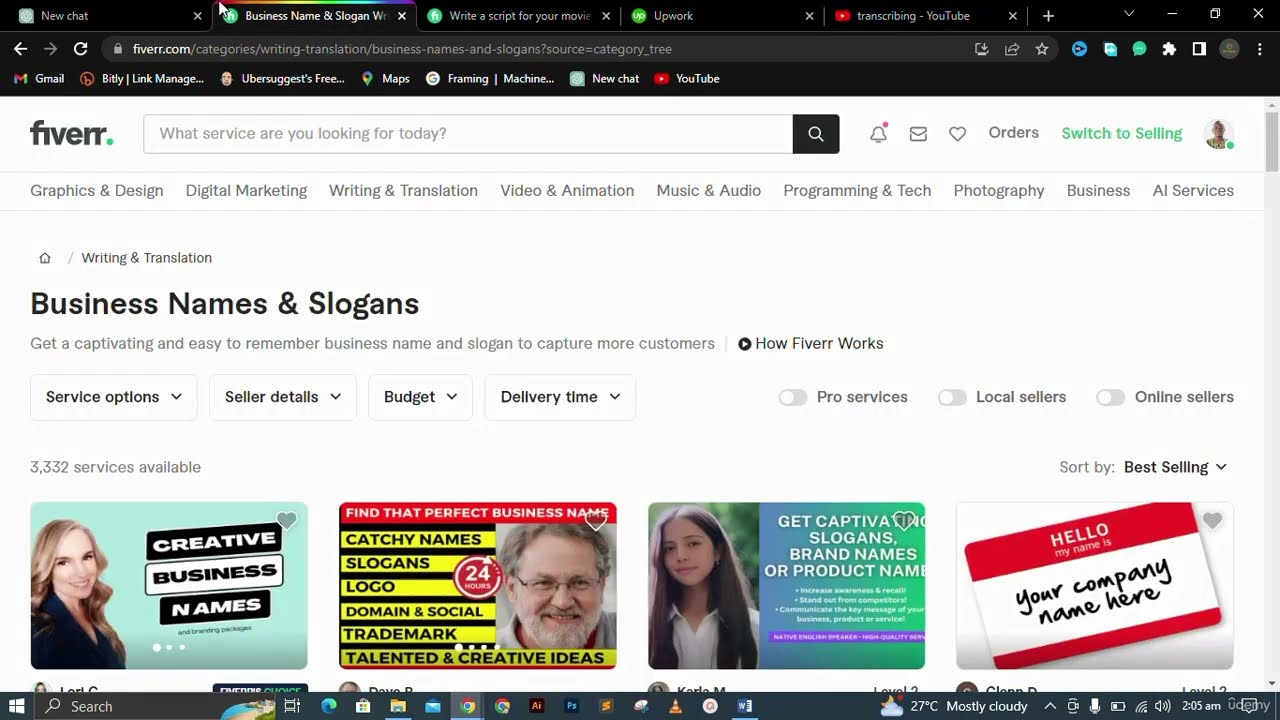Click the browser address bar URL

click(402, 49)
